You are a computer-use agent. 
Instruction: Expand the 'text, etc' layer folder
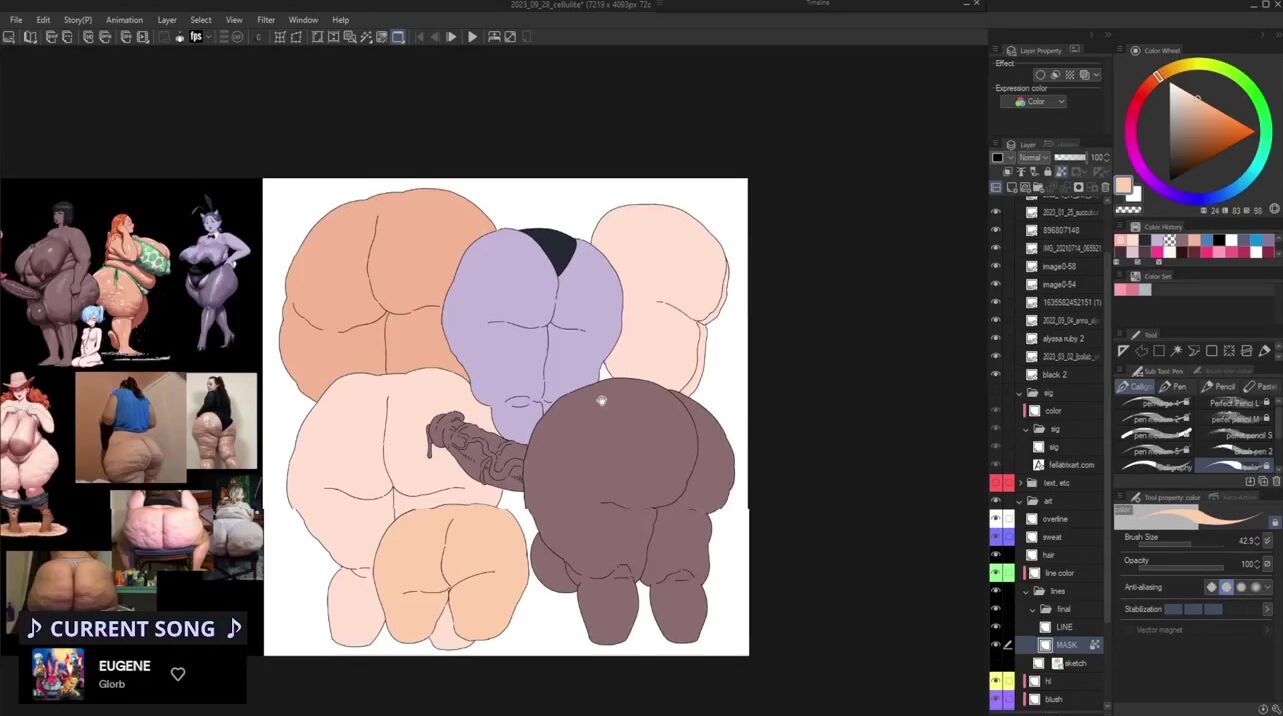point(1019,483)
